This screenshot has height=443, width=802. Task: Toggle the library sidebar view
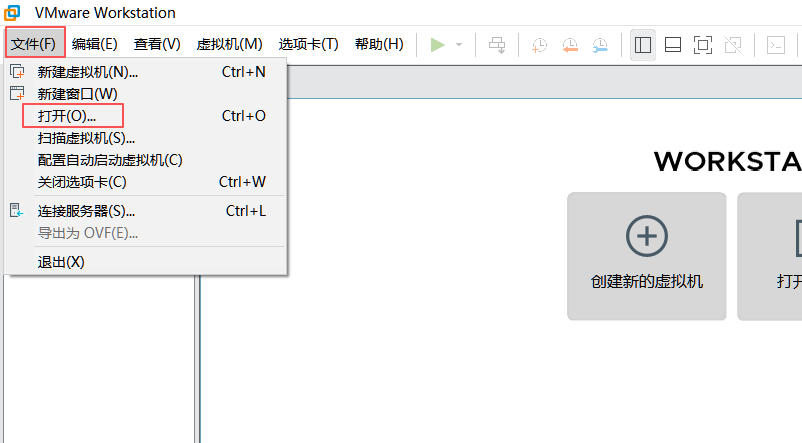[x=643, y=45]
